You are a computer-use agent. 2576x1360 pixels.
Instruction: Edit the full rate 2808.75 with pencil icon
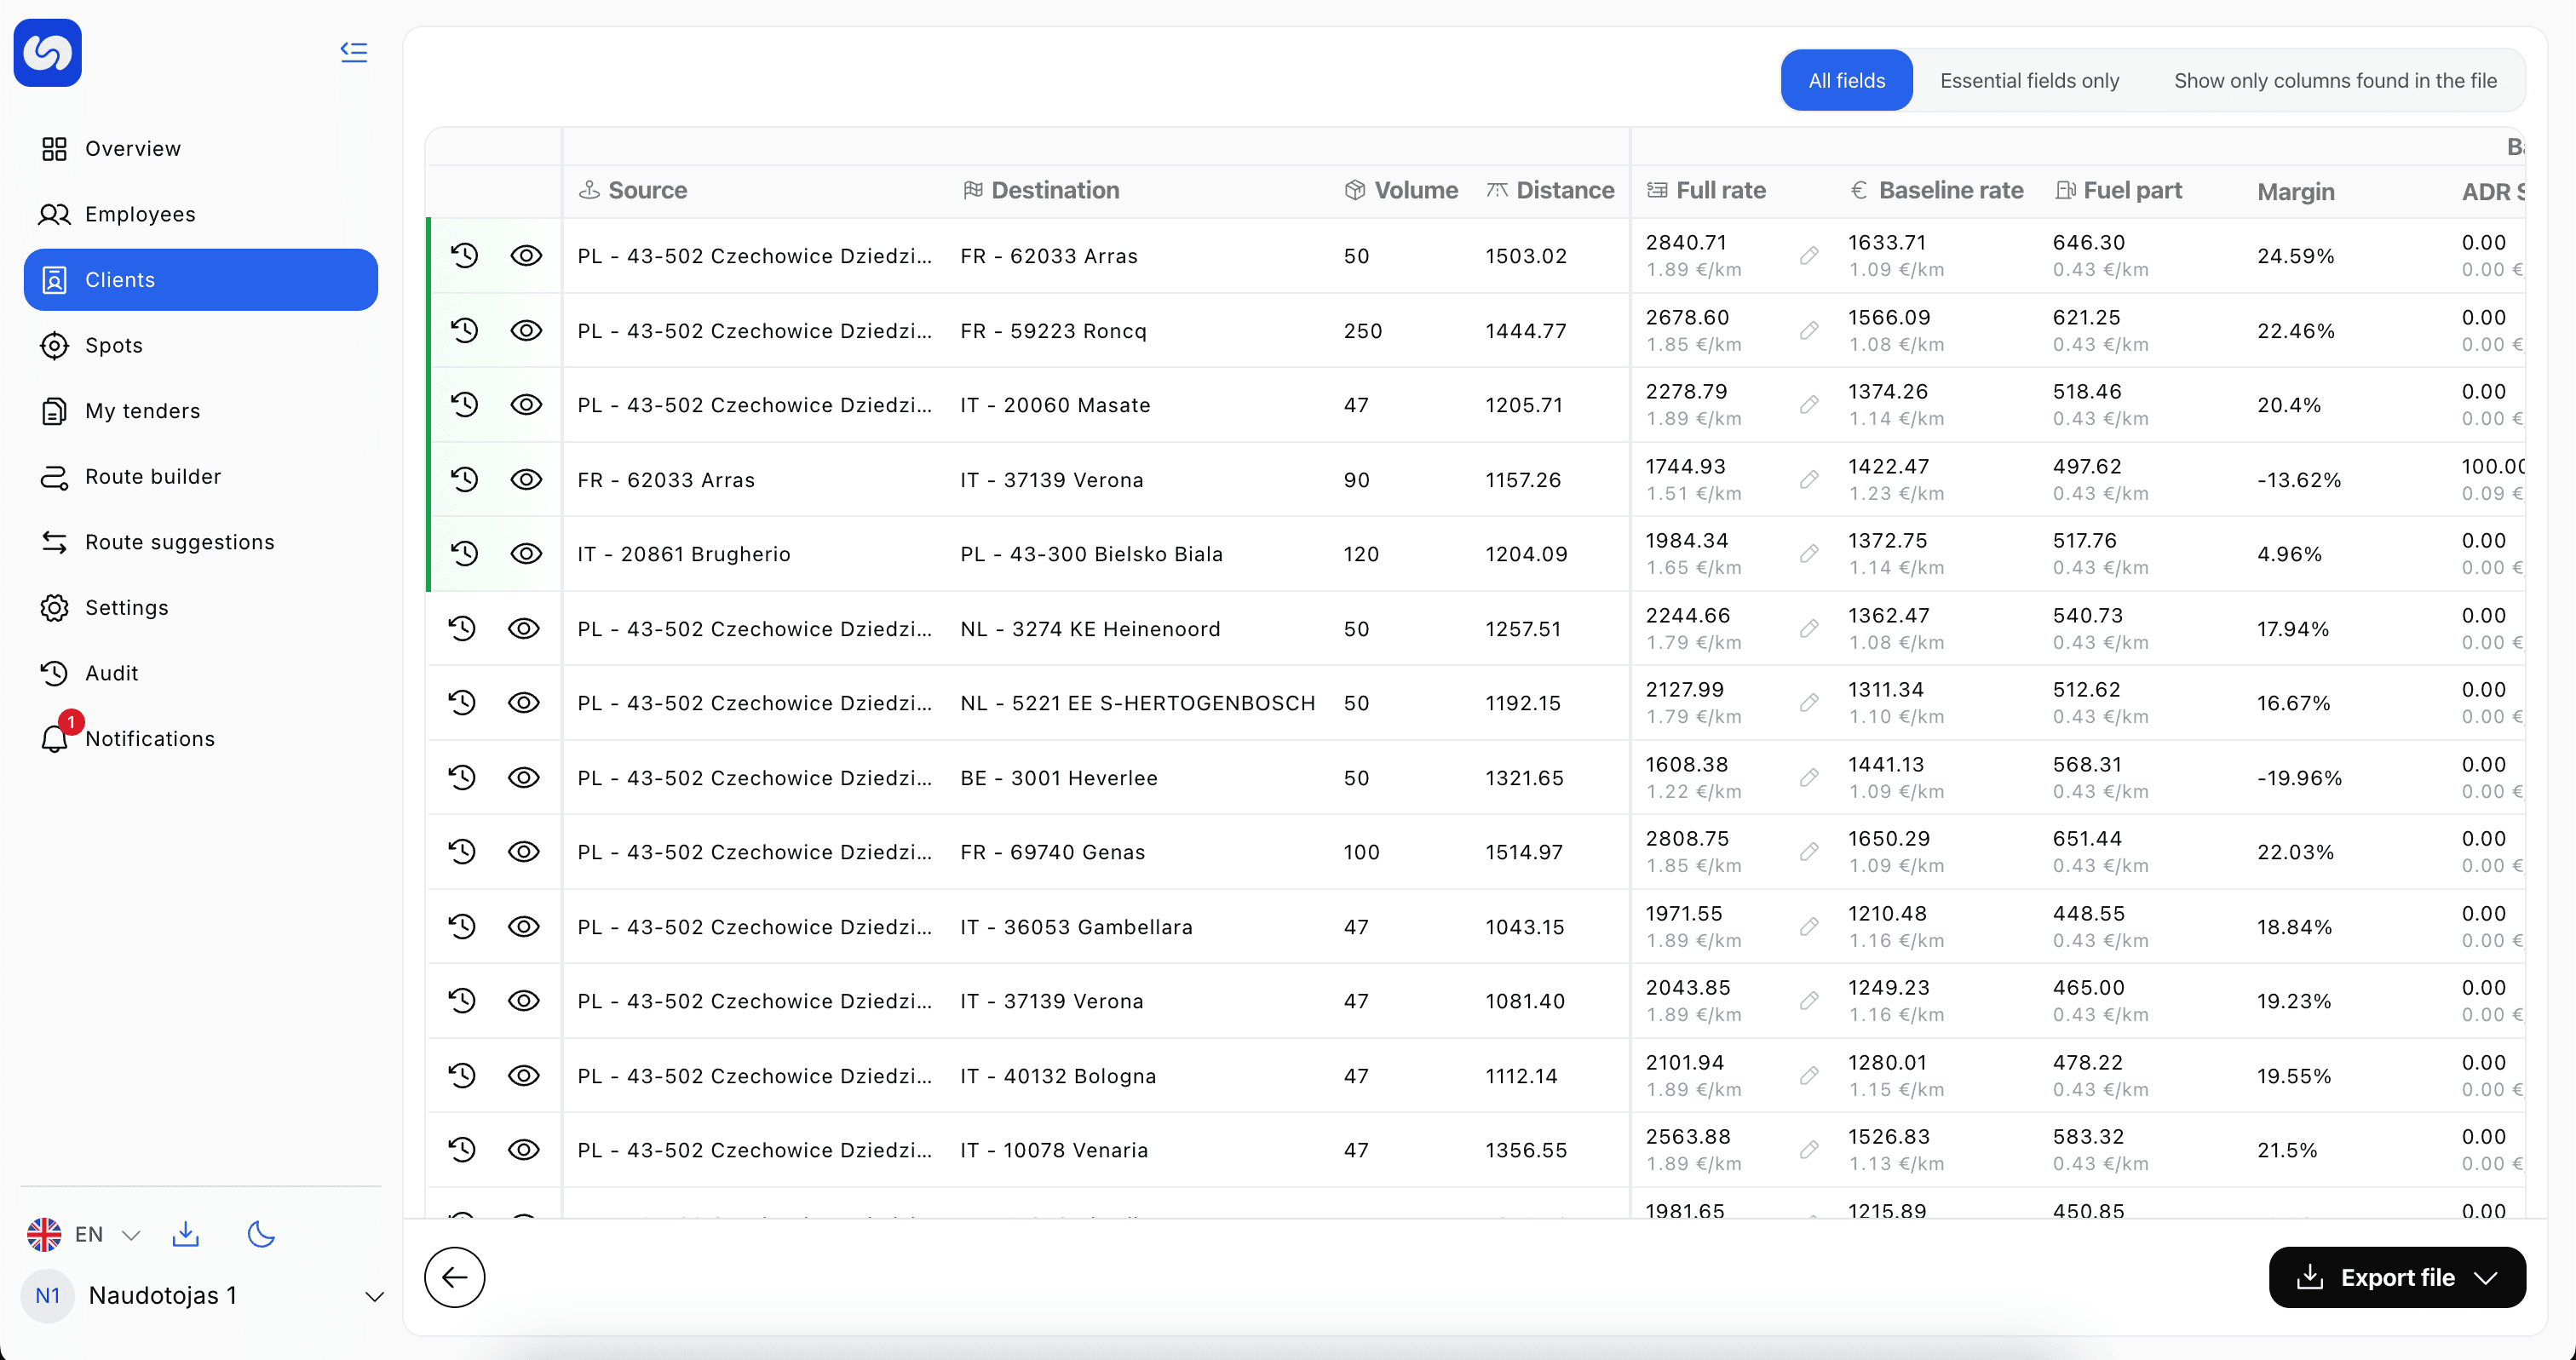[x=1809, y=852]
